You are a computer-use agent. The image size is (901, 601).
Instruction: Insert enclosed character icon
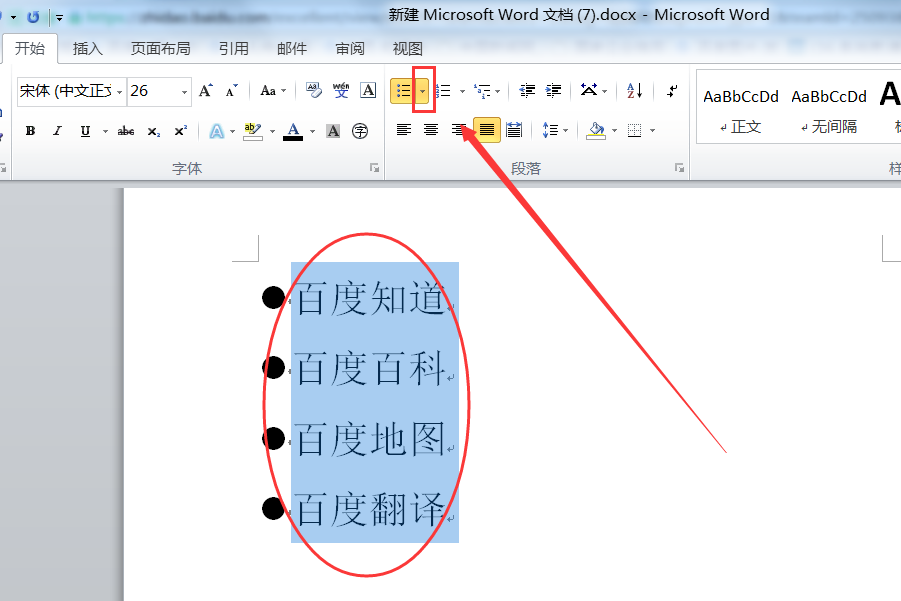point(360,131)
